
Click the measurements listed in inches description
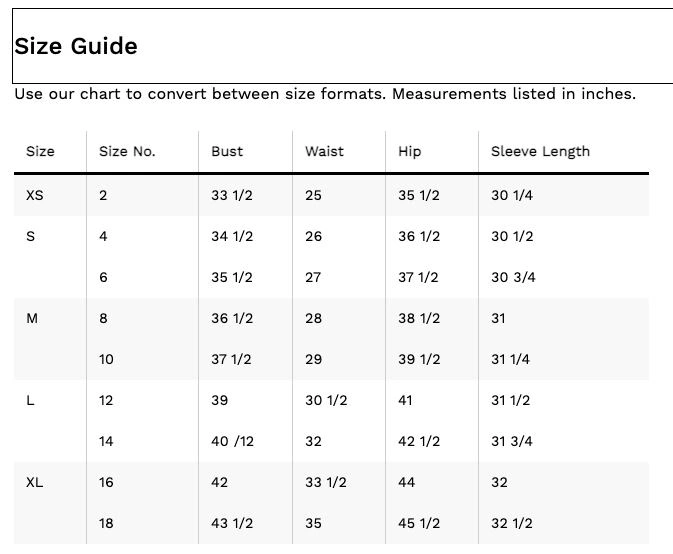pos(325,94)
